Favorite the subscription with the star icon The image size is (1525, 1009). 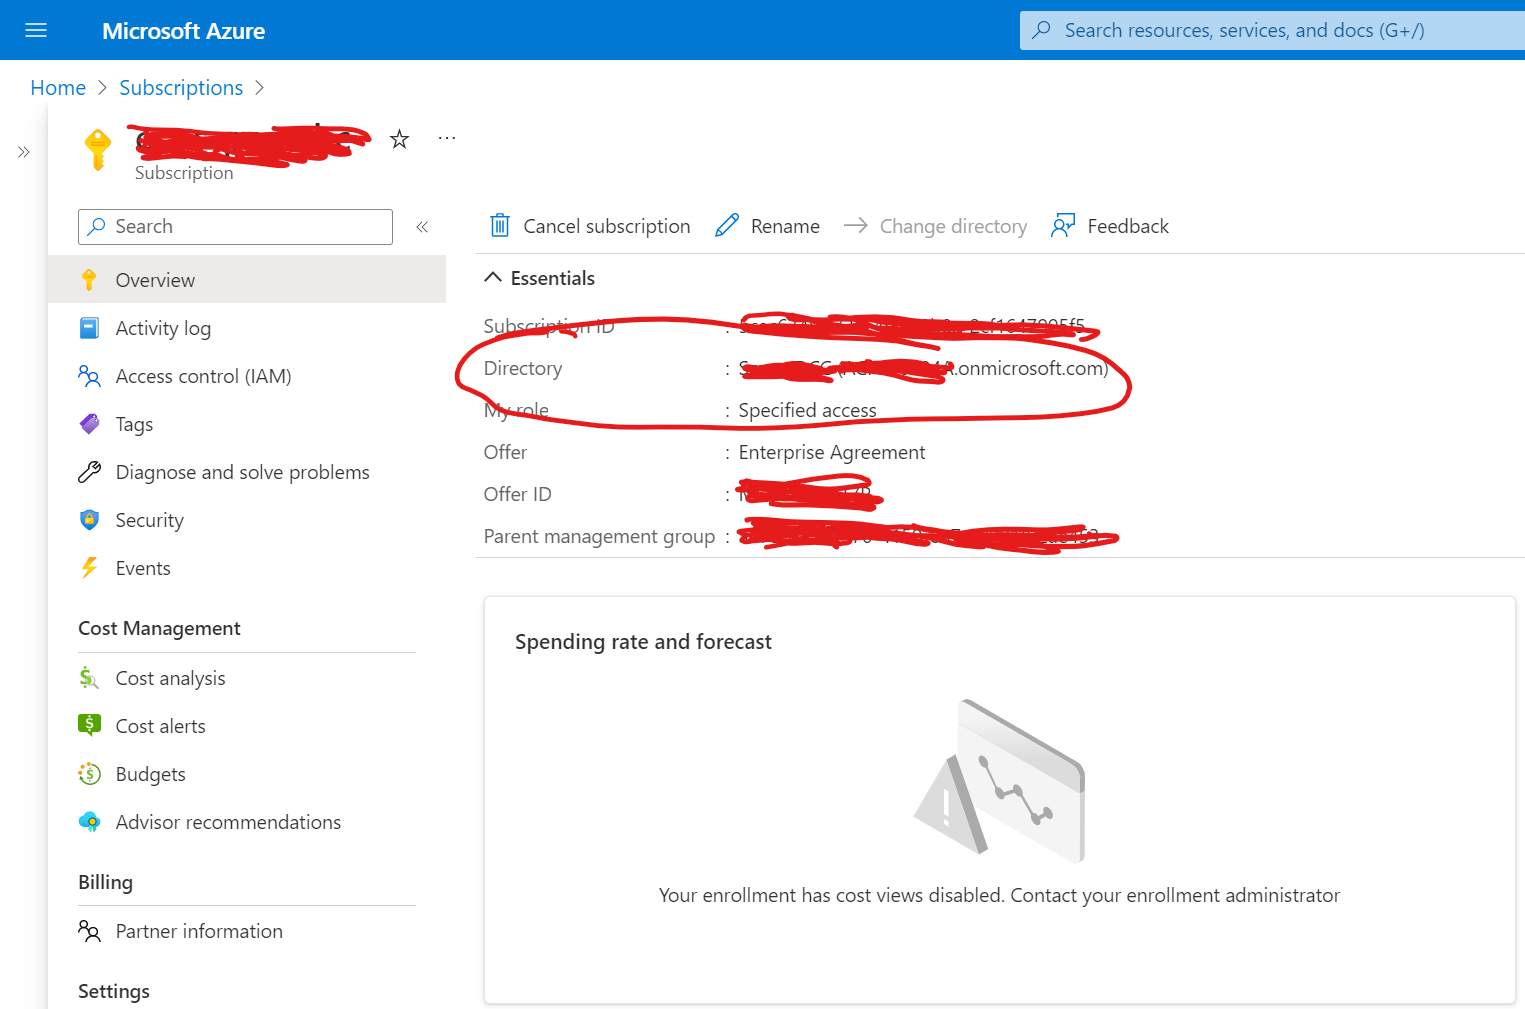(399, 139)
